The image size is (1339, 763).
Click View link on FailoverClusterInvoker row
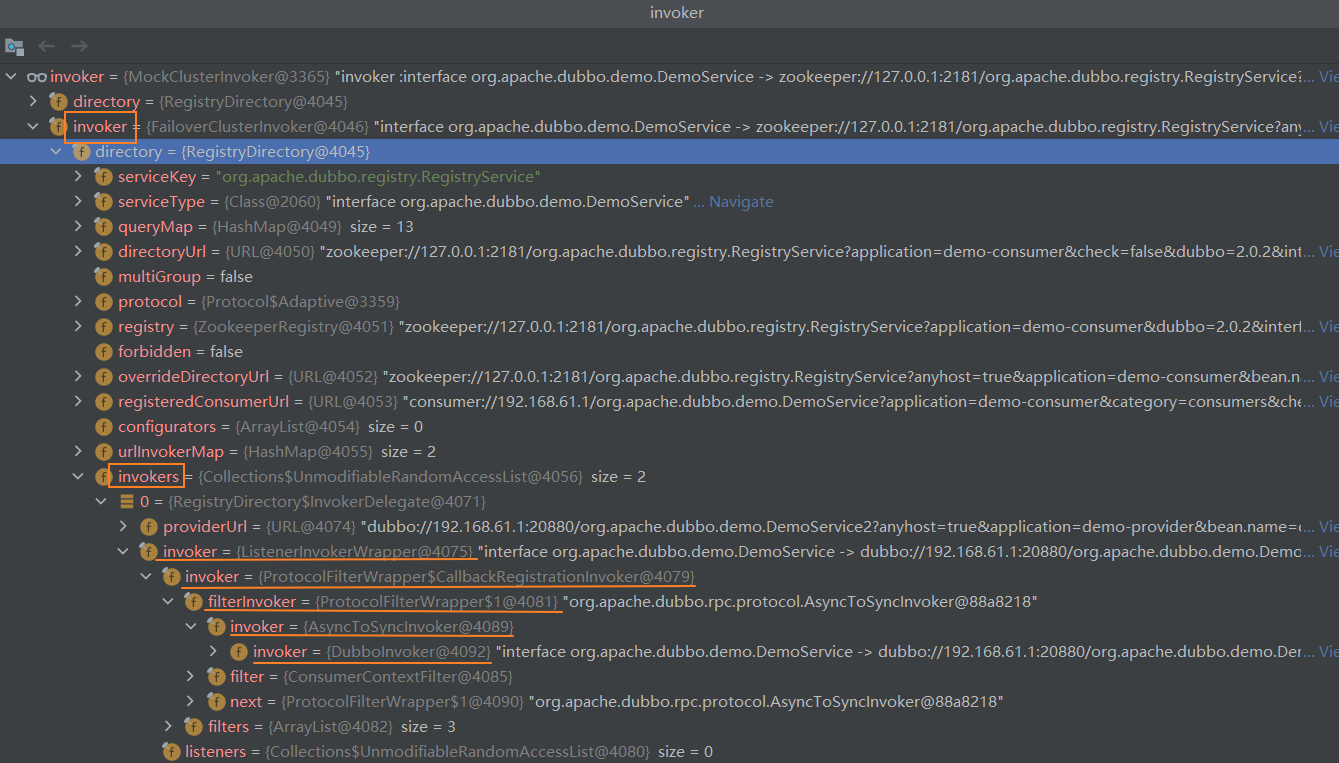click(x=1328, y=127)
